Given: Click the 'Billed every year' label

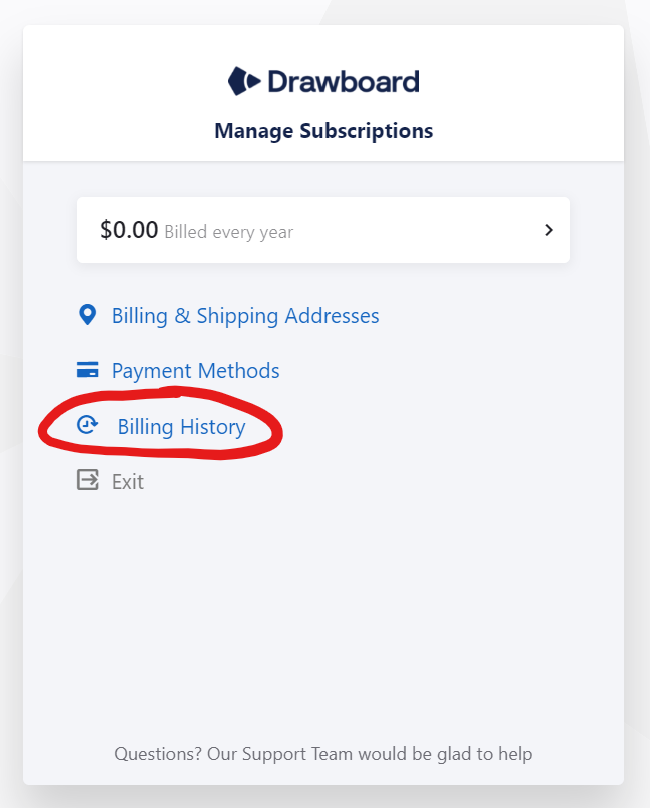Looking at the screenshot, I should [x=228, y=232].
